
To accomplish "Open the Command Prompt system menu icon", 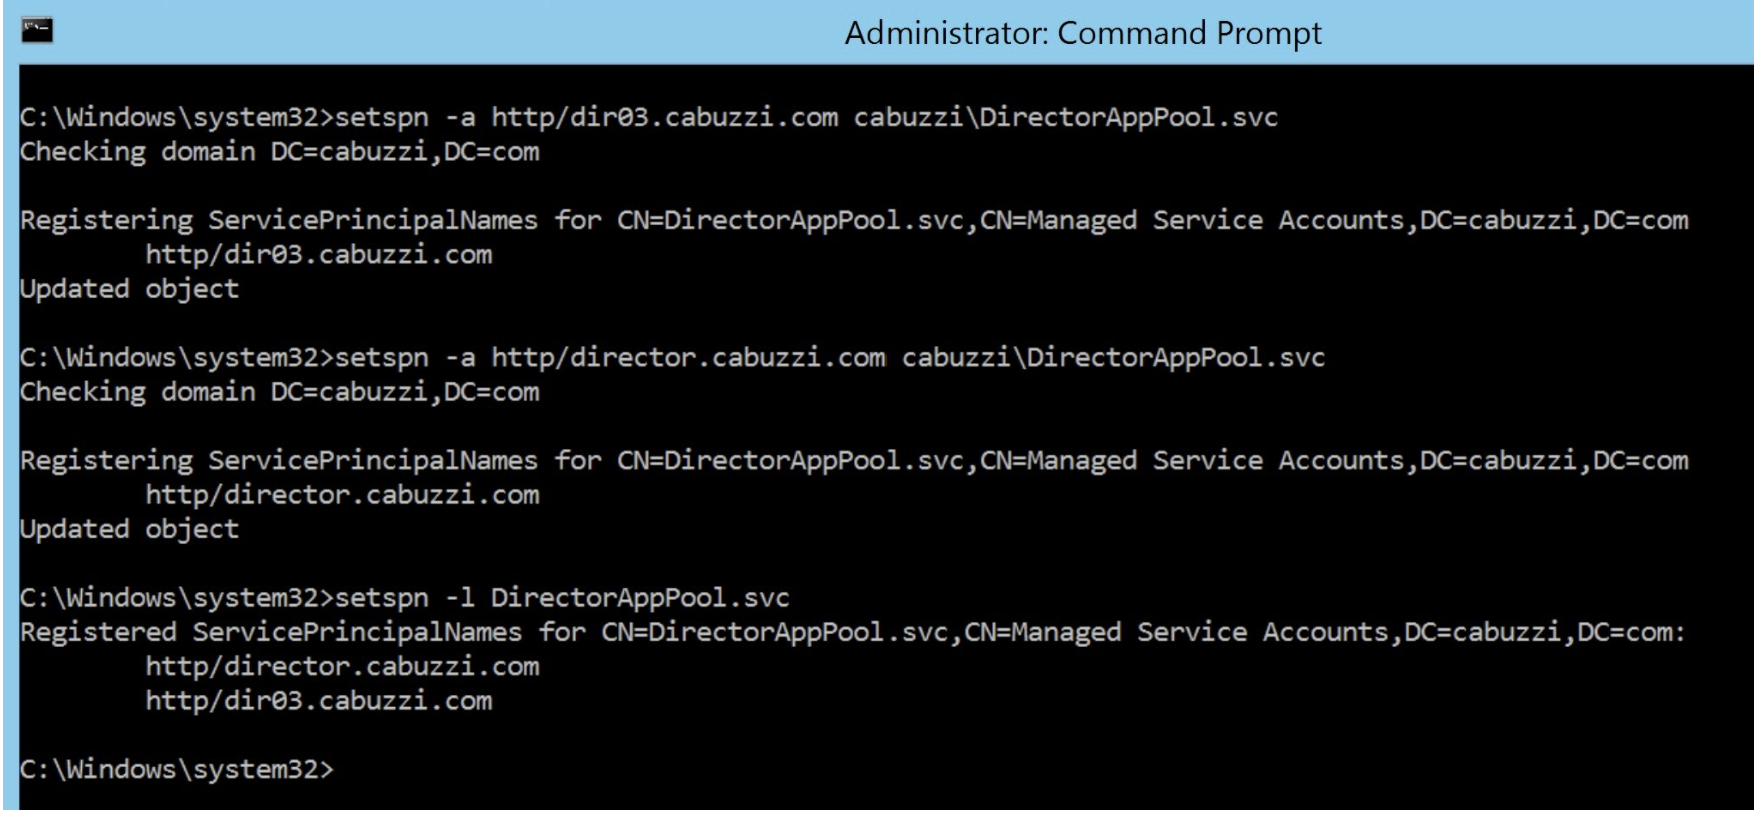I will (37, 31).
